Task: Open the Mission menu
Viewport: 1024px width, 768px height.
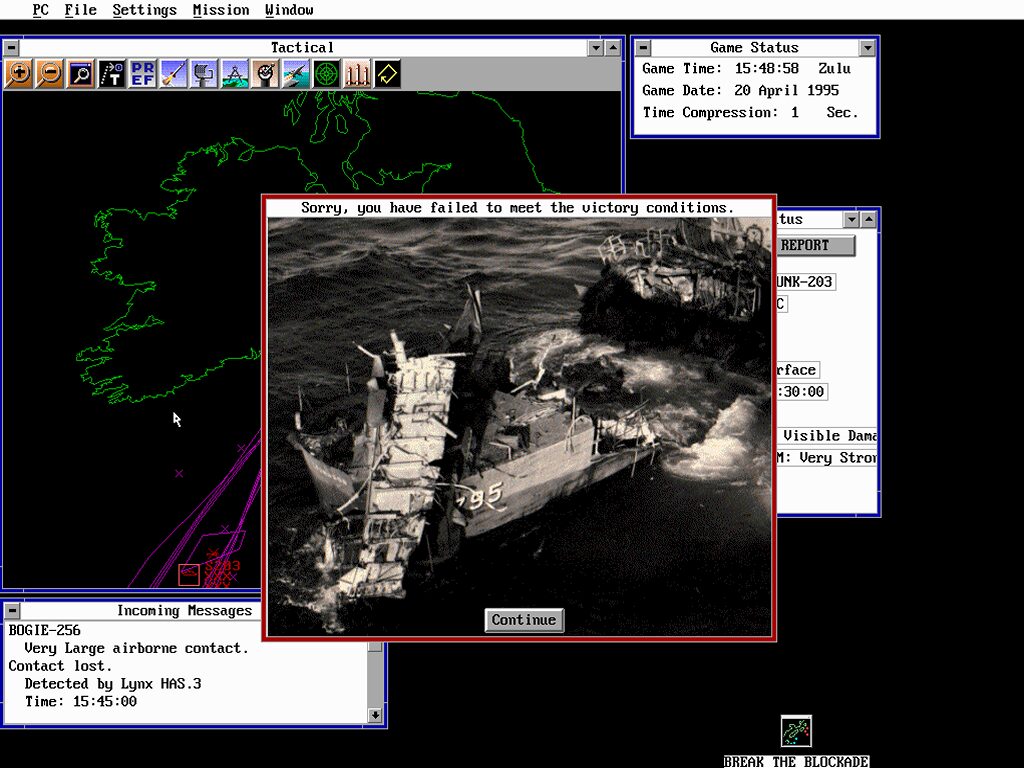Action: click(x=221, y=10)
